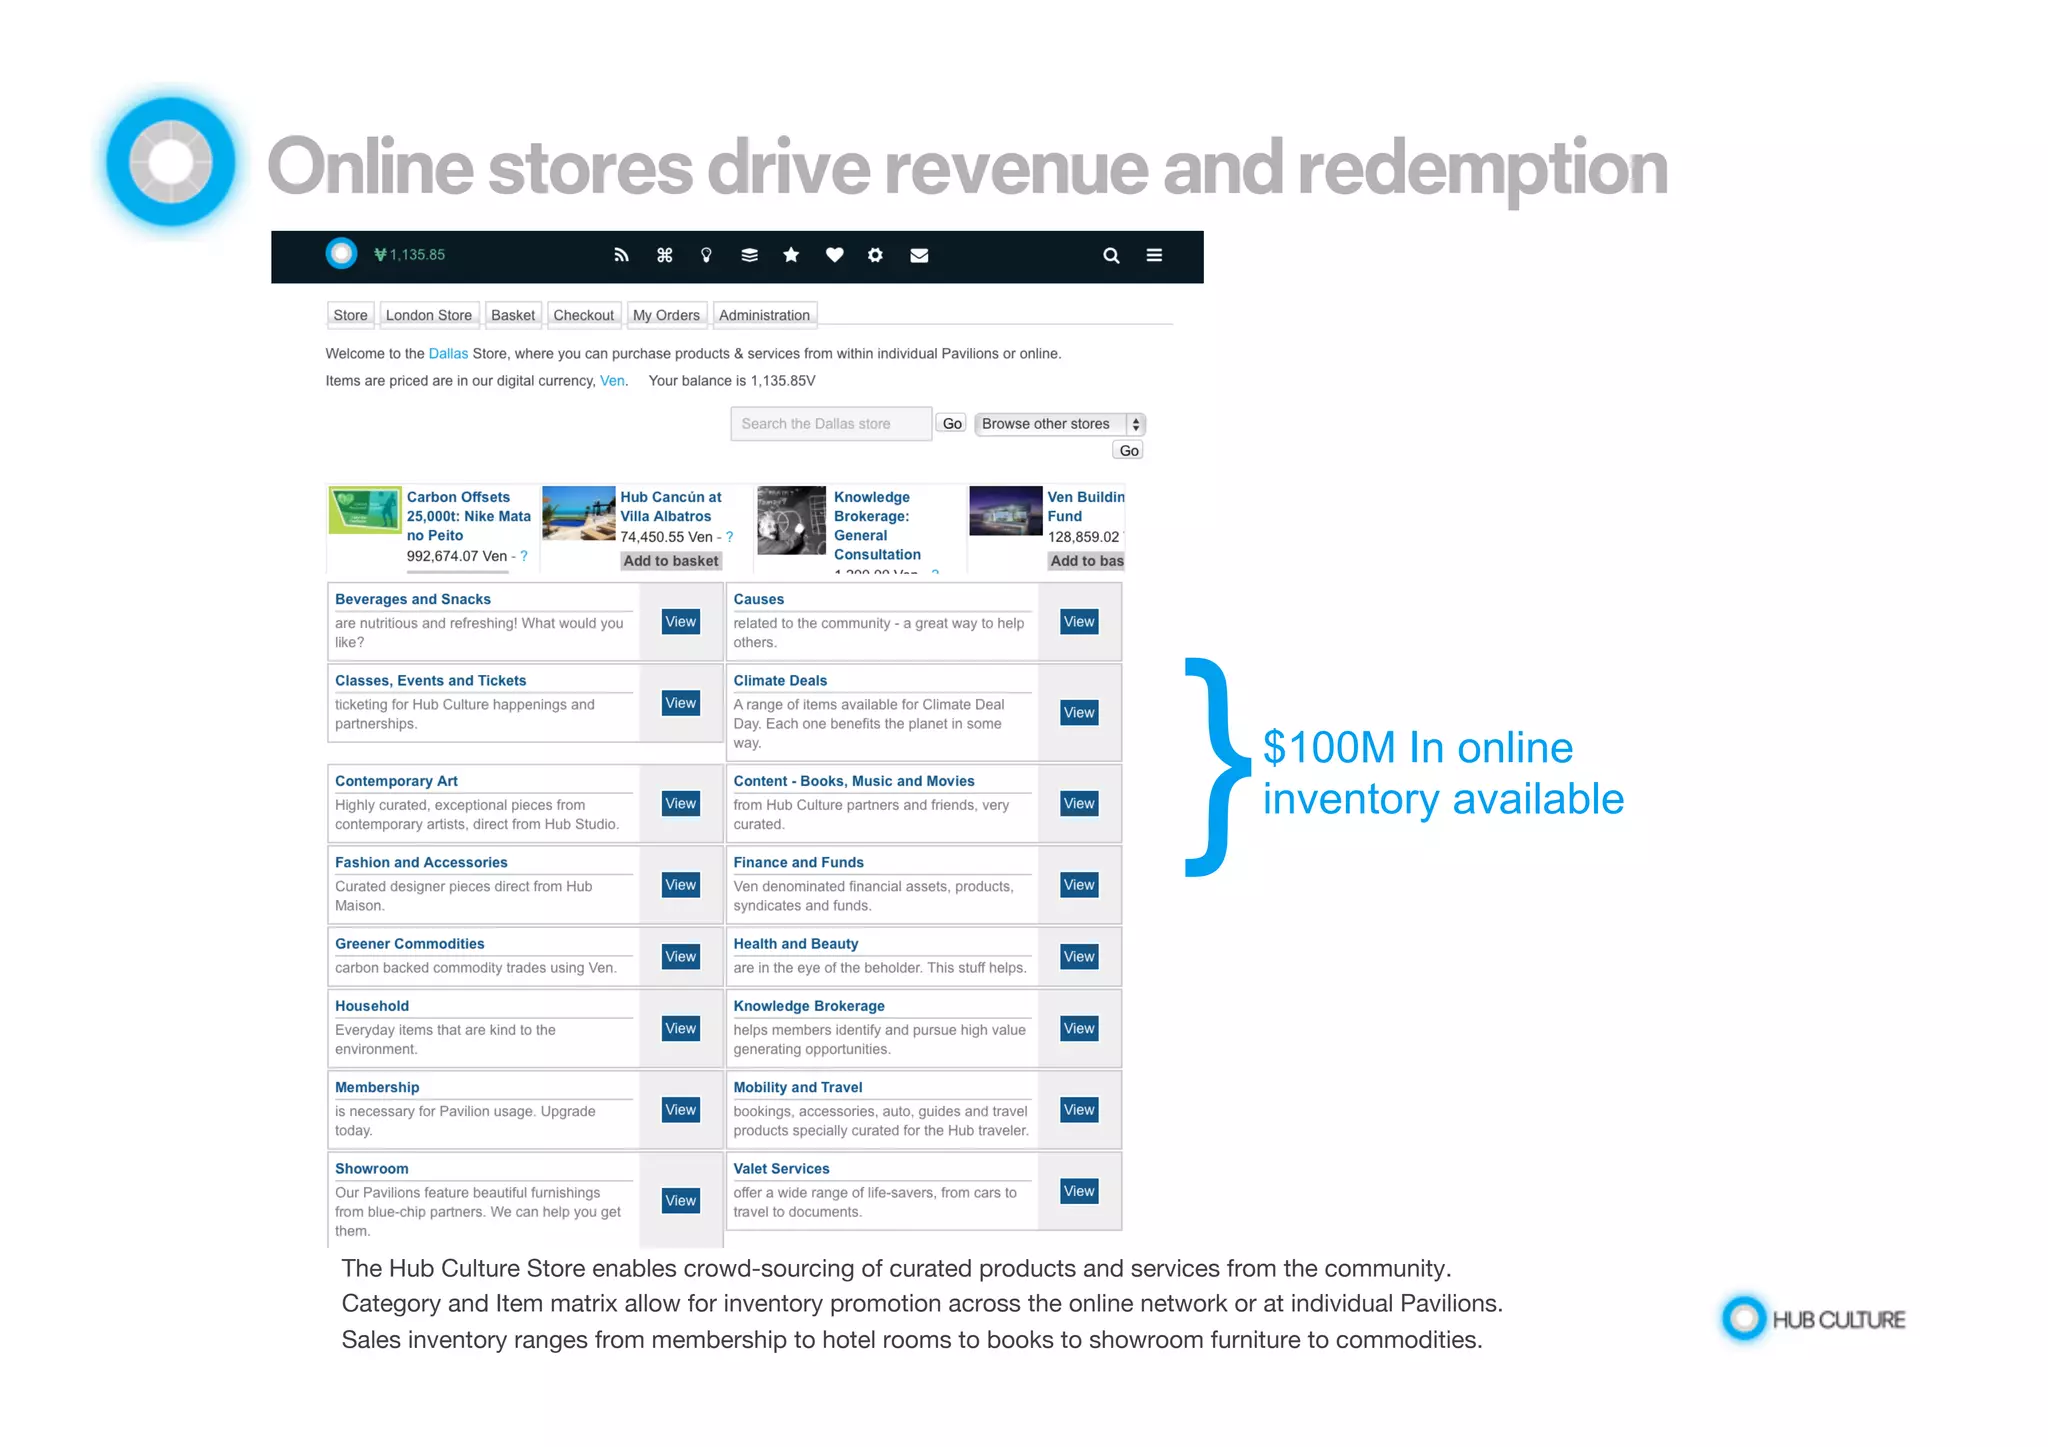Open the envelope messages icon
This screenshot has height=1447, width=2048.
(919, 255)
